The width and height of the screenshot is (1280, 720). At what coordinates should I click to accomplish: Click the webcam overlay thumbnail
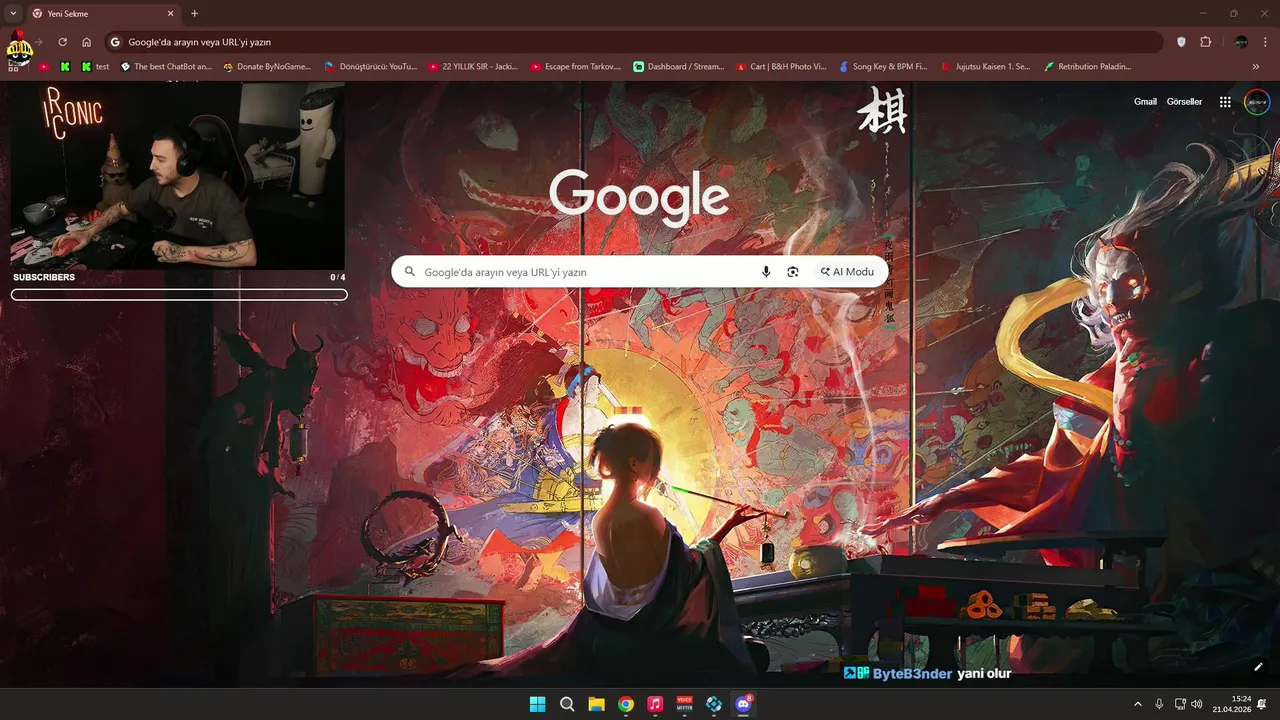[x=178, y=176]
